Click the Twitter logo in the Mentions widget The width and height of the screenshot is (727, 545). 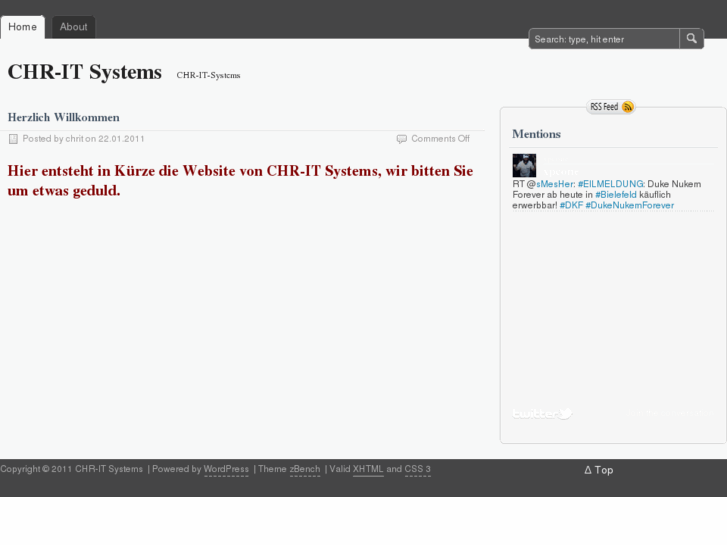[542, 413]
